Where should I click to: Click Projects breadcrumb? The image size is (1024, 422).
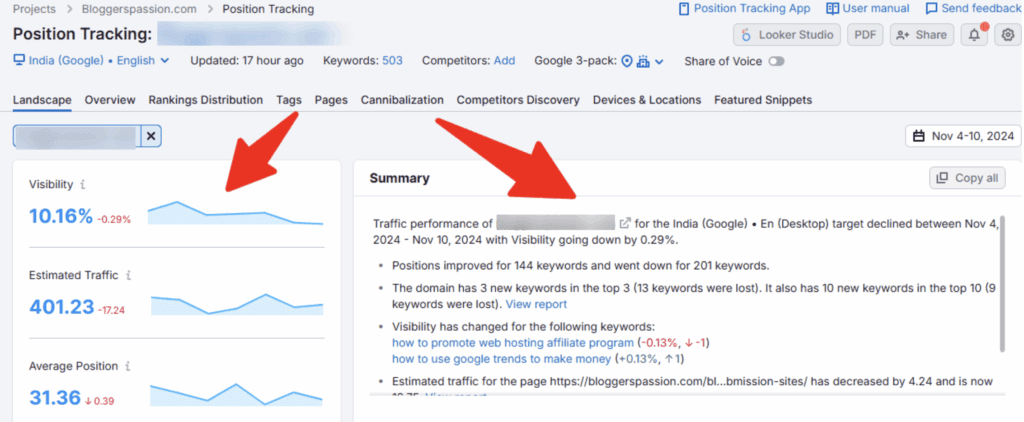click(x=35, y=9)
